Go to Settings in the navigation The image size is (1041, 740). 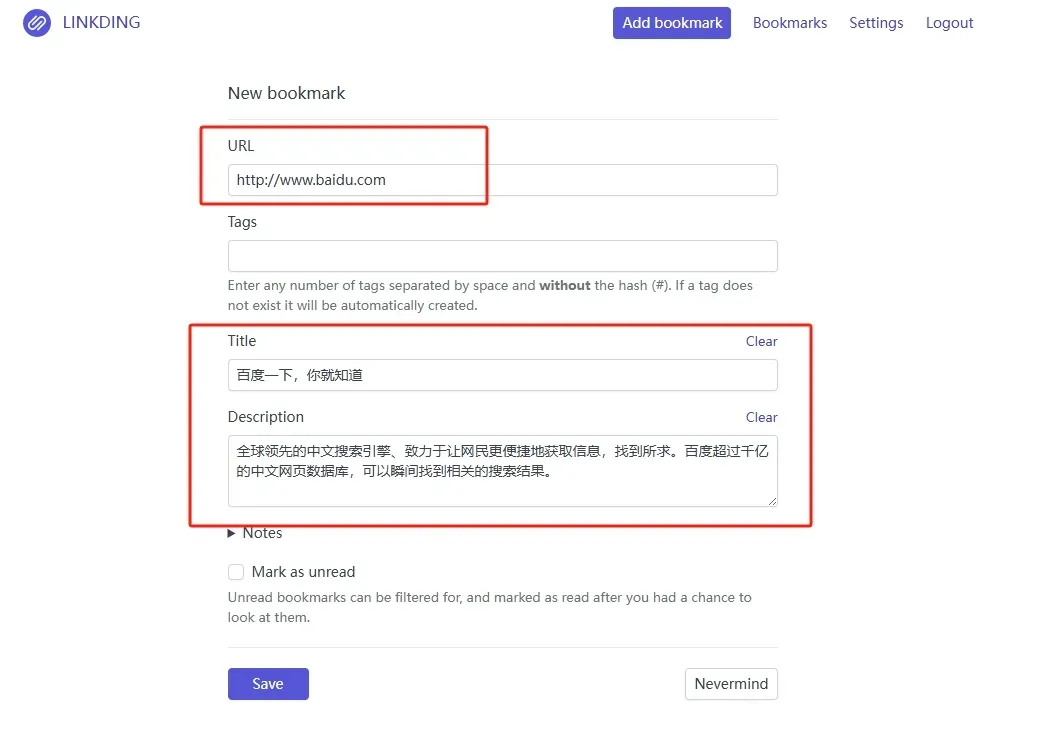[x=876, y=23]
